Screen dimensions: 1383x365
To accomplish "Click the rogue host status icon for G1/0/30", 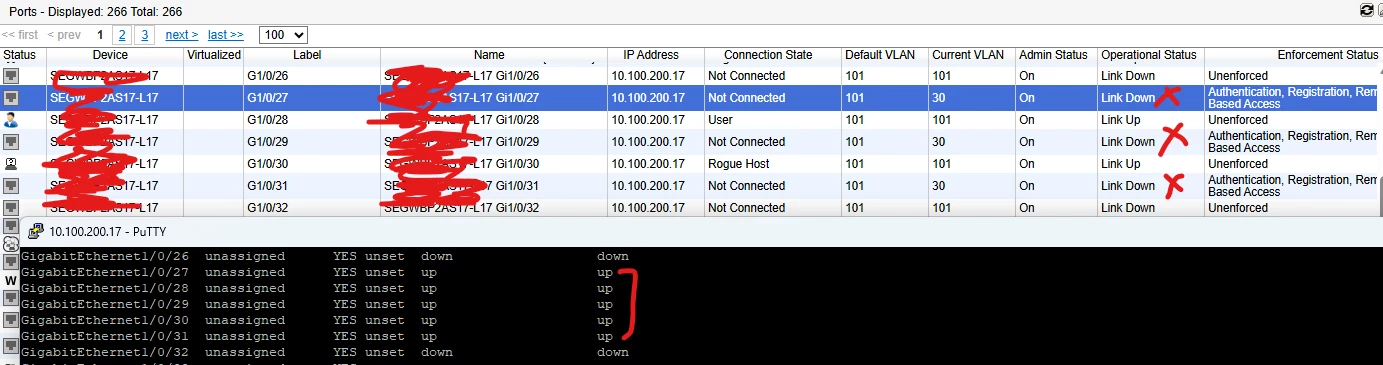I will click(11, 164).
